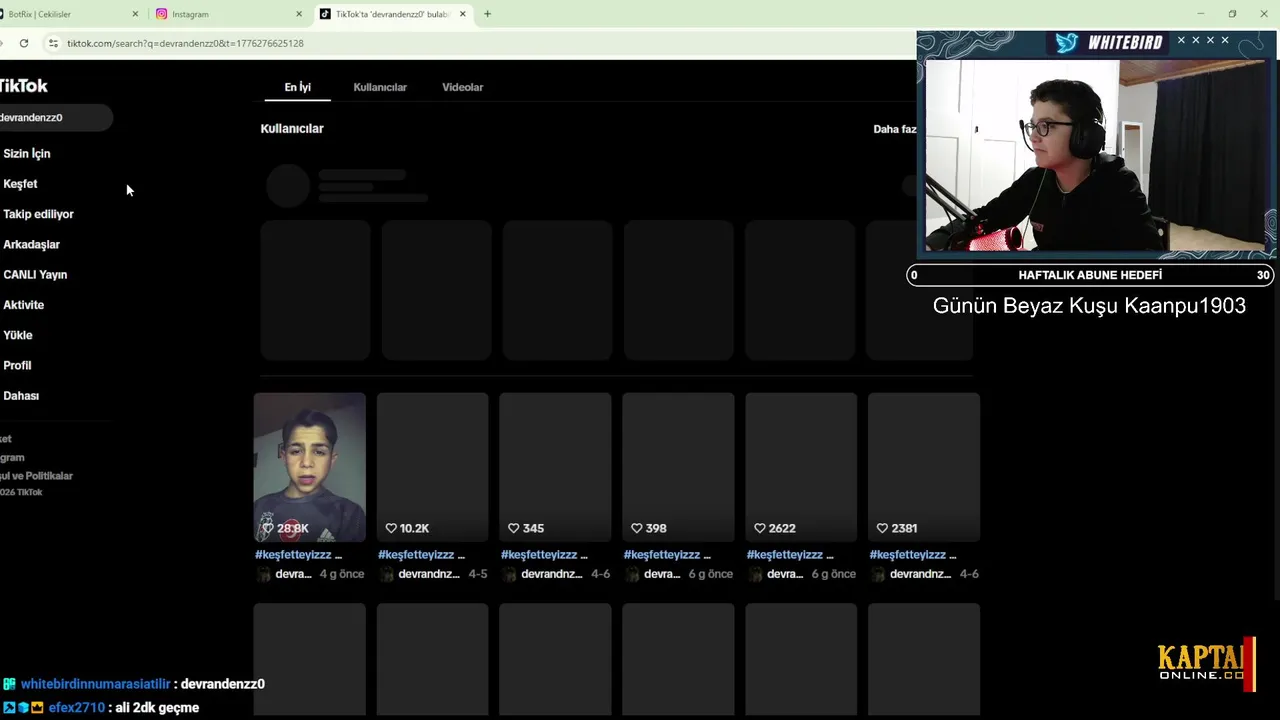The height and width of the screenshot is (720, 1280).
Task: Click the TikTok search box containing devrandenzz0
Action: tap(55, 118)
